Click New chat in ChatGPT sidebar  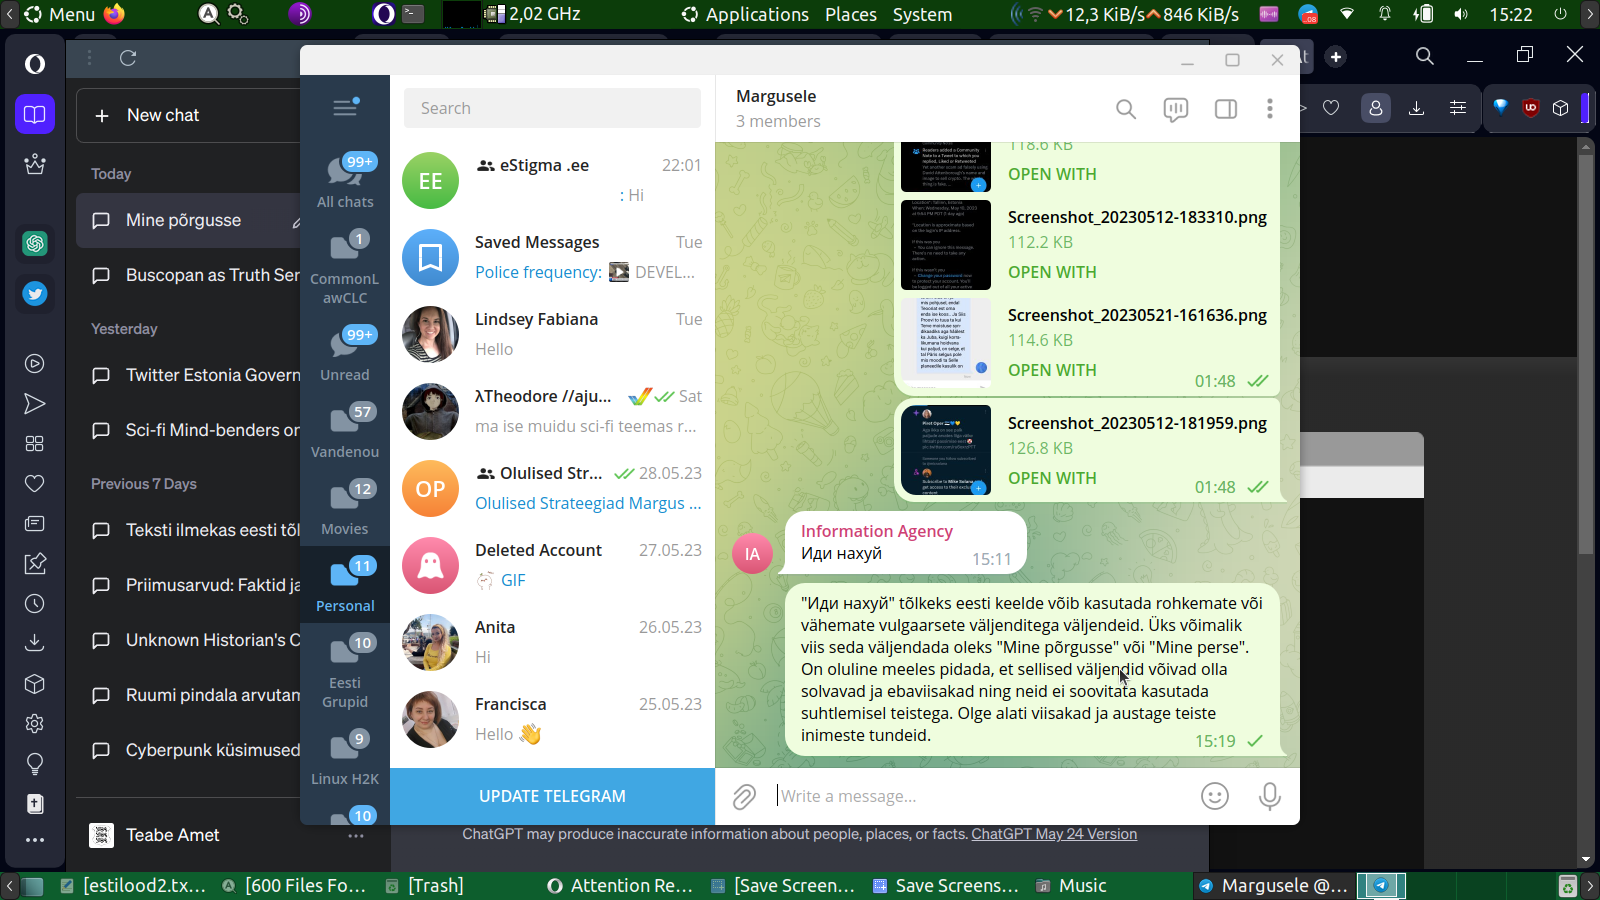point(189,115)
